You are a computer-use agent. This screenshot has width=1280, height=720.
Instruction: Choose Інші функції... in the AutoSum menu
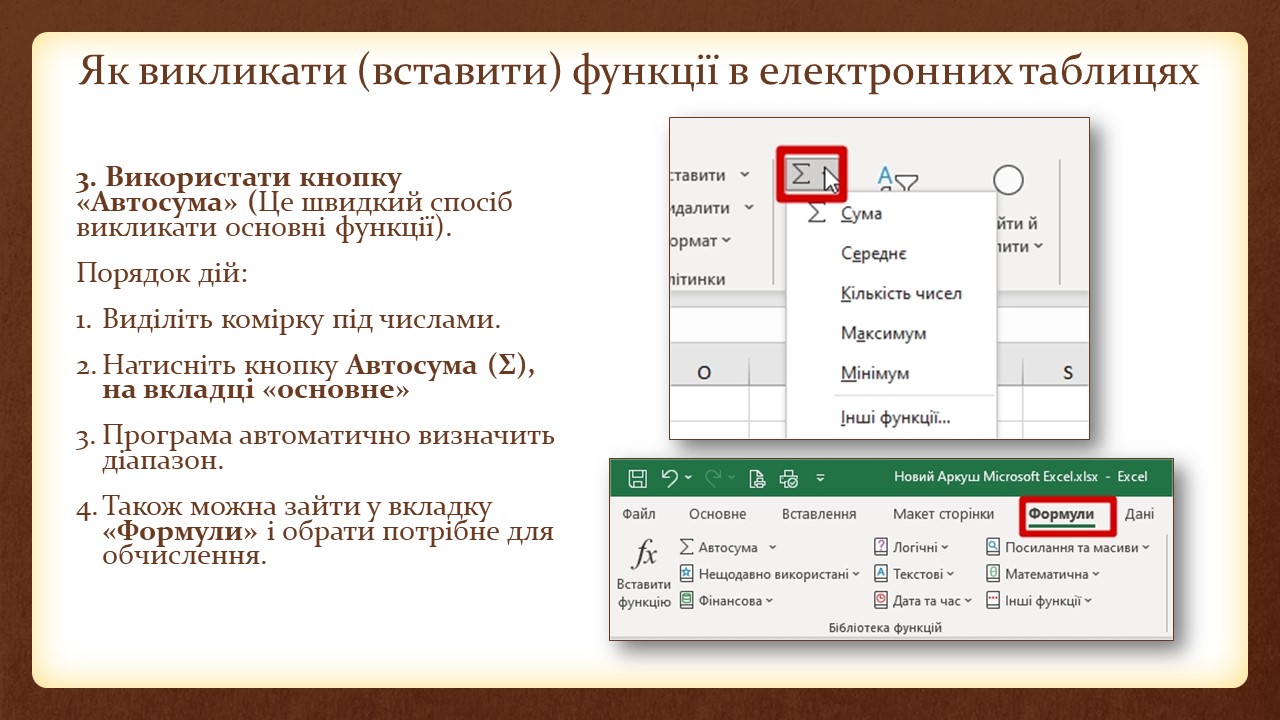pos(895,418)
